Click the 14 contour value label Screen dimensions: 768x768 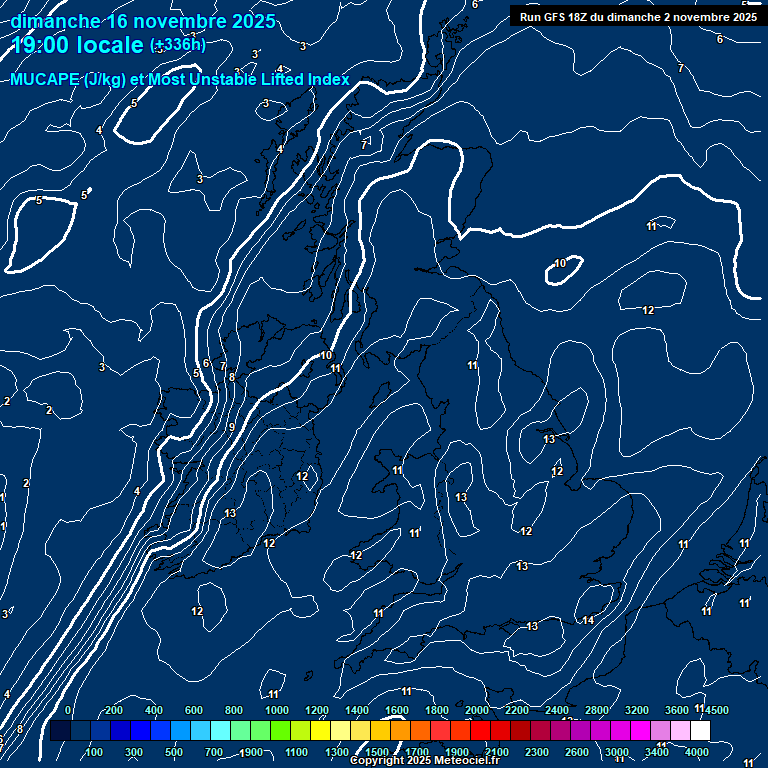(588, 621)
